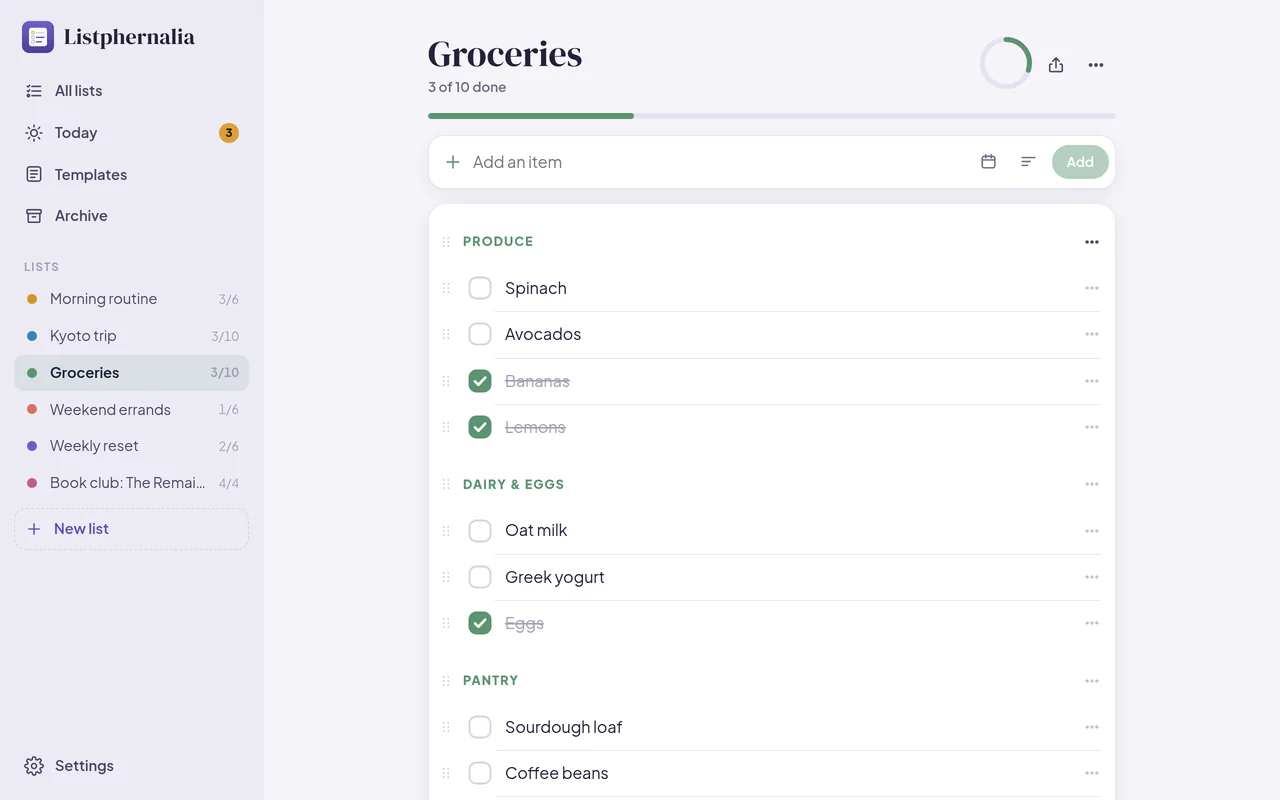This screenshot has height=800, width=1280.
Task: Click the drag handle beside Coffee beans
Action: click(x=446, y=773)
